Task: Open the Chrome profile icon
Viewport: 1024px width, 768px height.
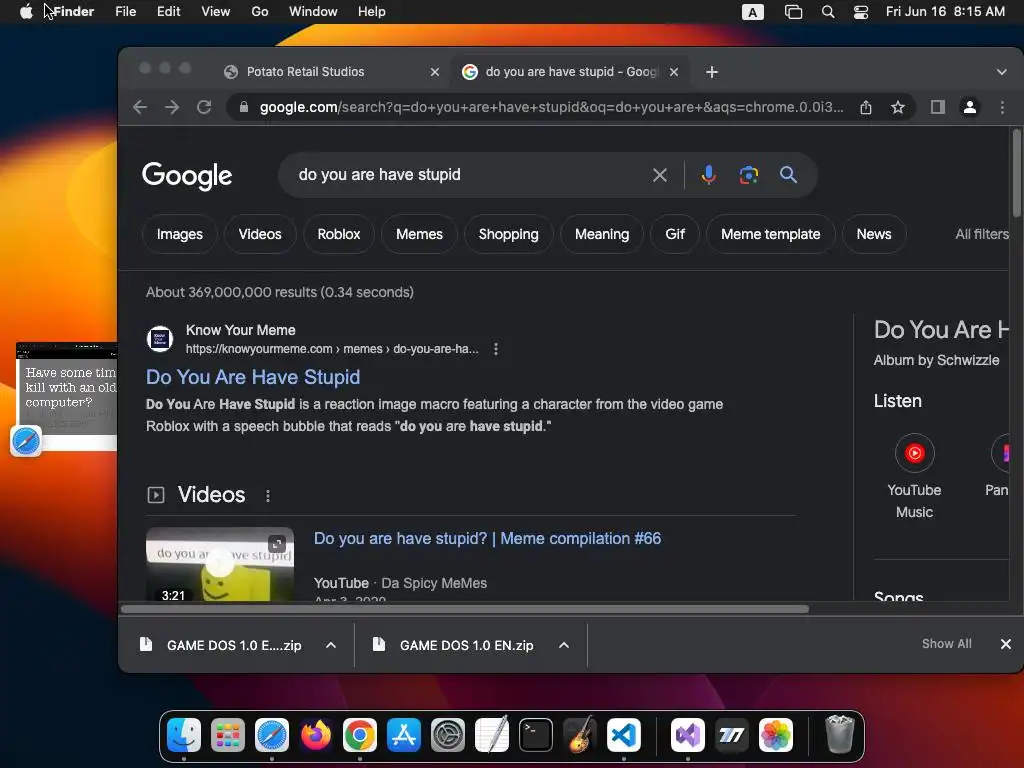Action: tap(970, 107)
